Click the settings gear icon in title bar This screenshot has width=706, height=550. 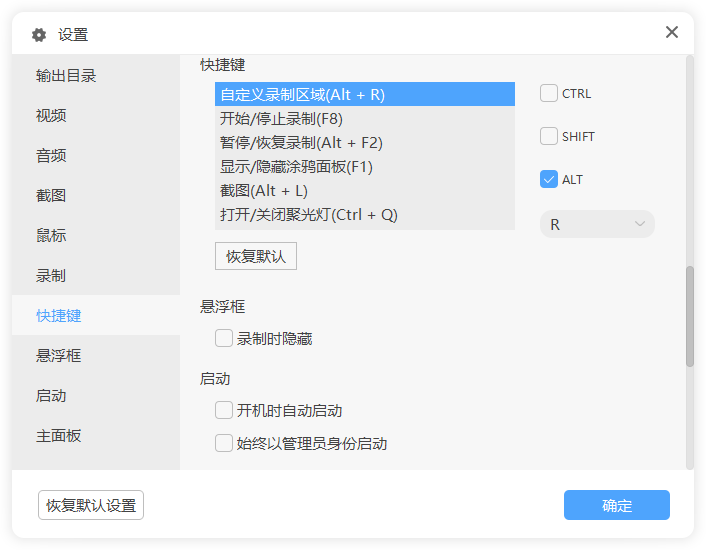tap(39, 35)
